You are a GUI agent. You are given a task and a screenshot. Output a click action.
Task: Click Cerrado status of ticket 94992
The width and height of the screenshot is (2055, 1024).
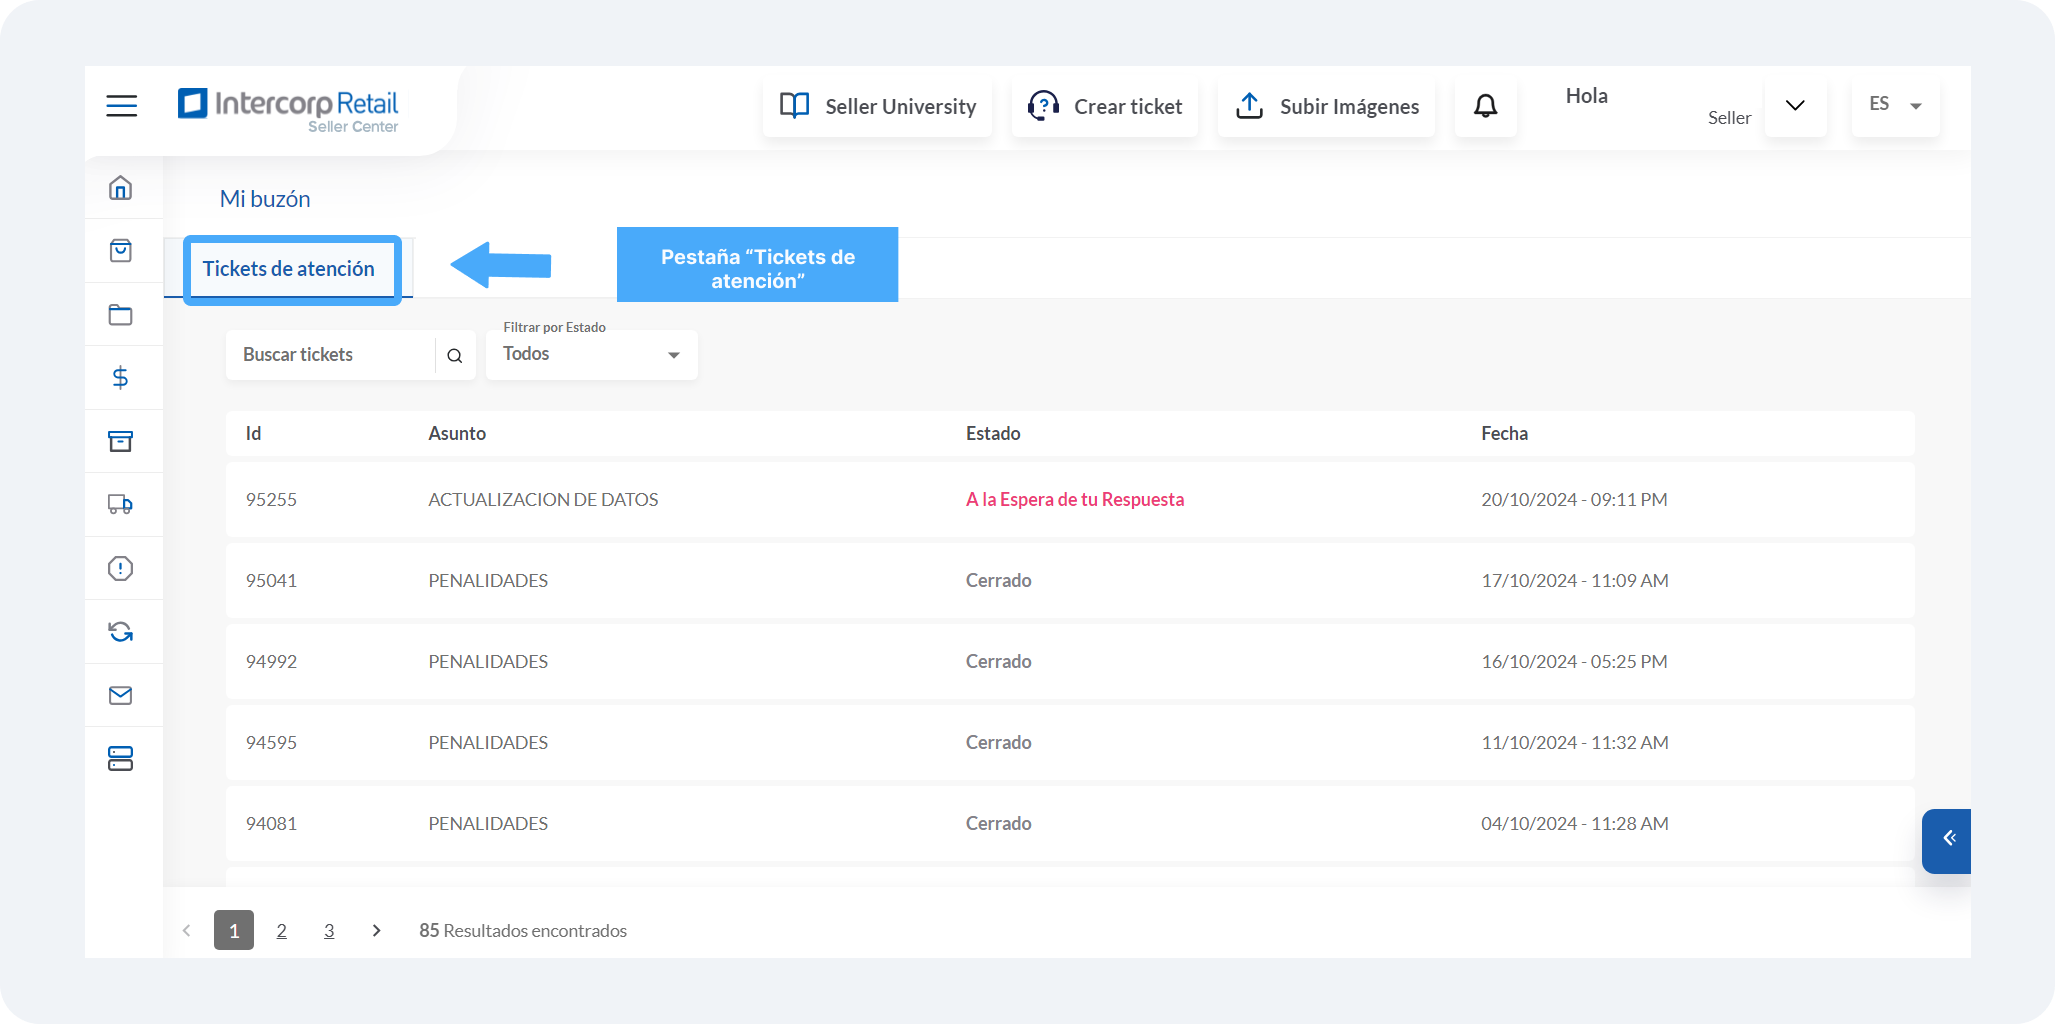click(x=998, y=662)
